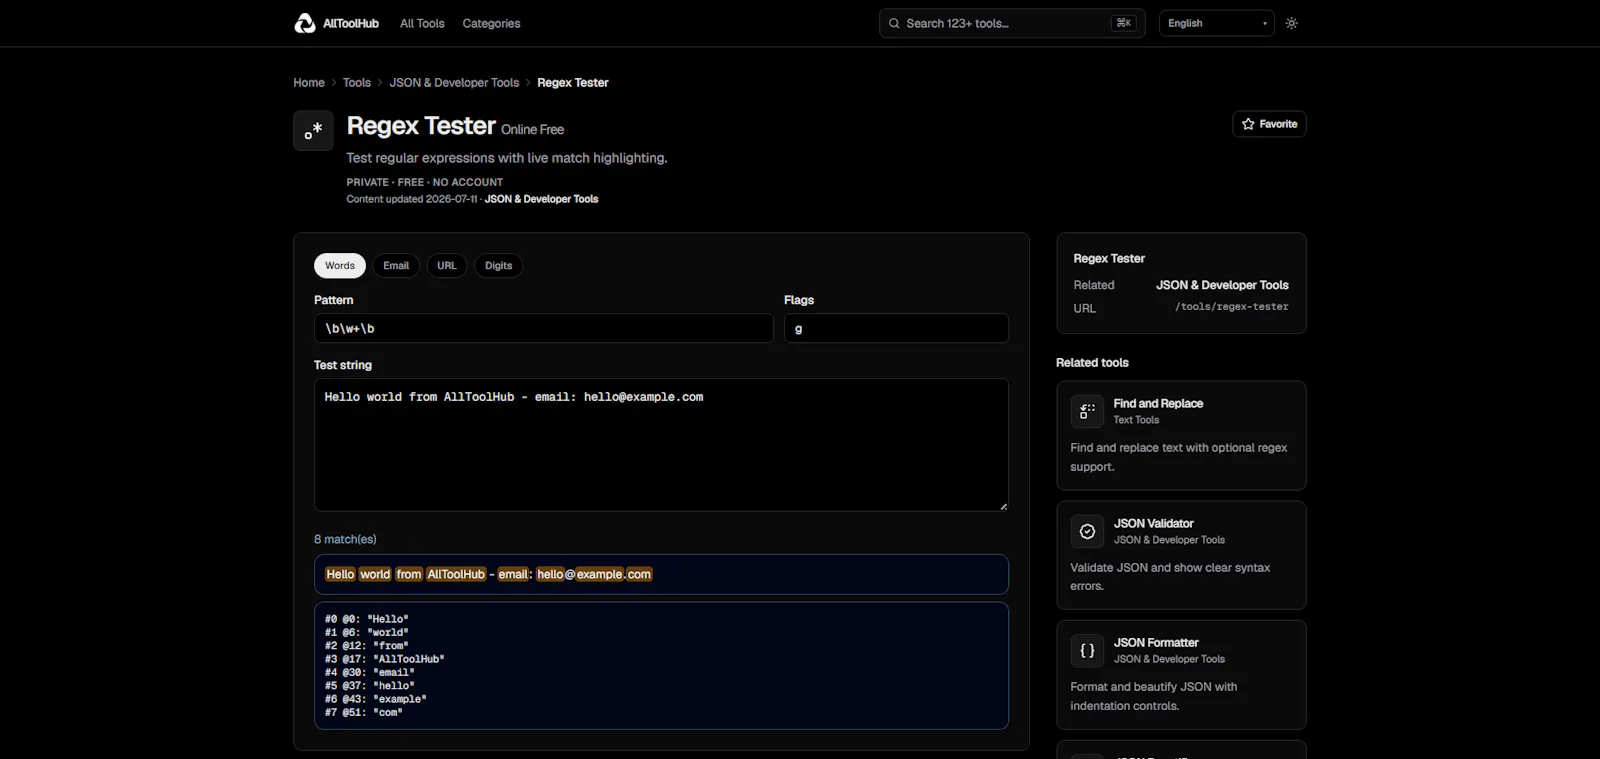Screen dimensions: 1600x759
Task: Click the Favorite button
Action: coord(1269,124)
